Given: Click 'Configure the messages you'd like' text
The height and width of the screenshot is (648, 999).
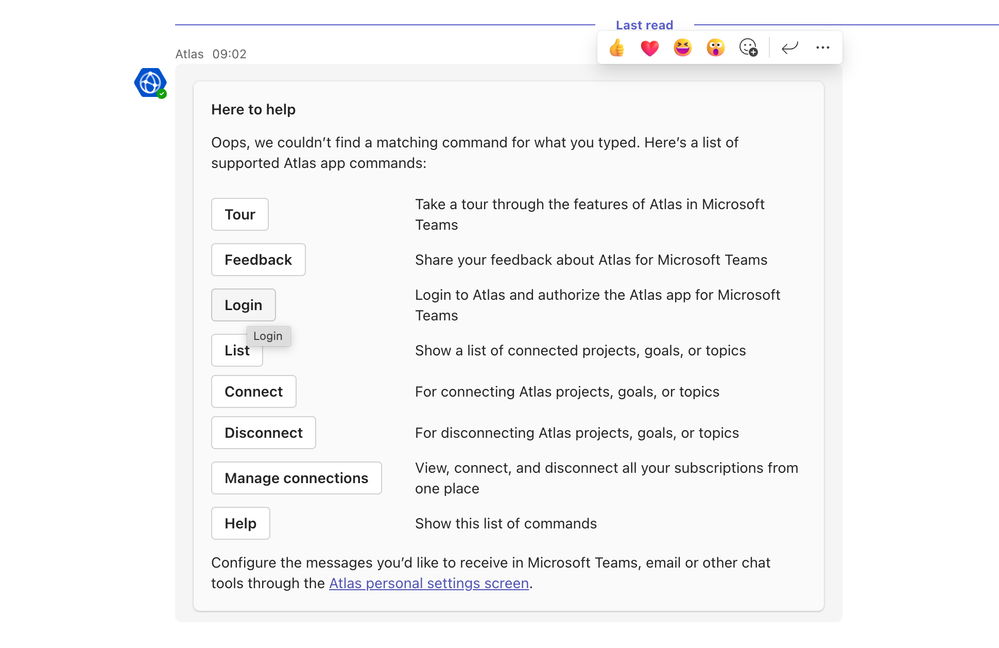Looking at the screenshot, I should [x=491, y=573].
